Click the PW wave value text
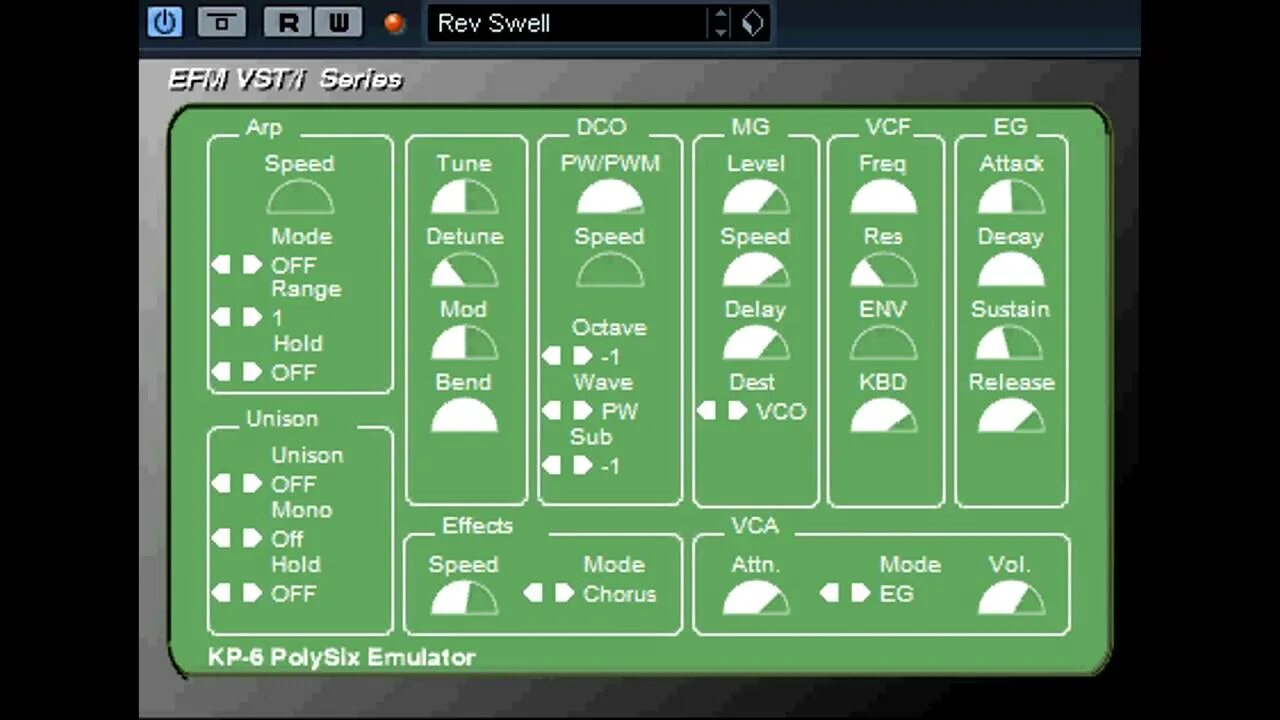Image resolution: width=1280 pixels, height=720 pixels. point(620,411)
